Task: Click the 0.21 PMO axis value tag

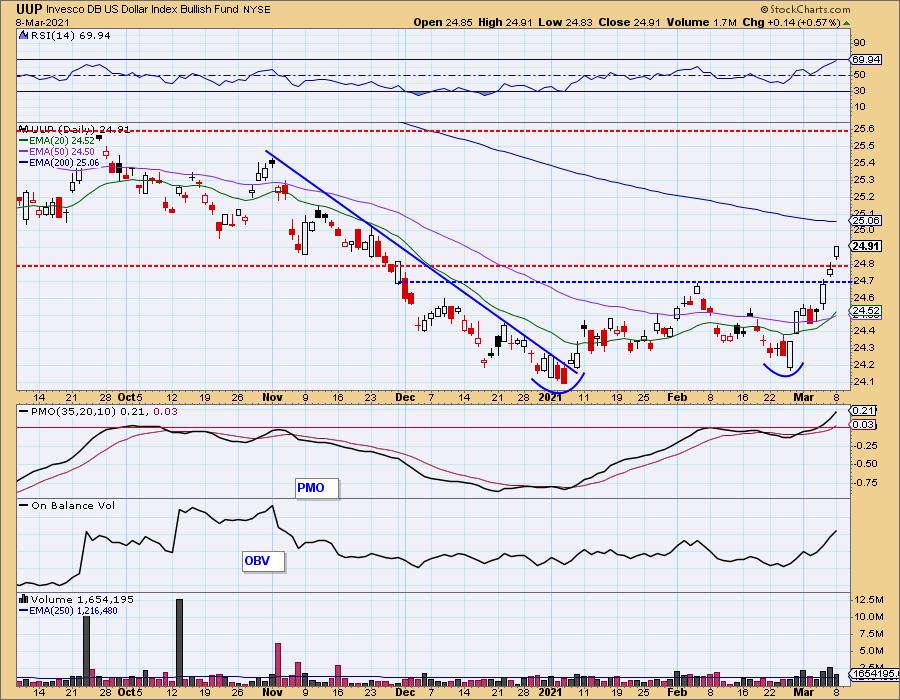Action: 864,410
